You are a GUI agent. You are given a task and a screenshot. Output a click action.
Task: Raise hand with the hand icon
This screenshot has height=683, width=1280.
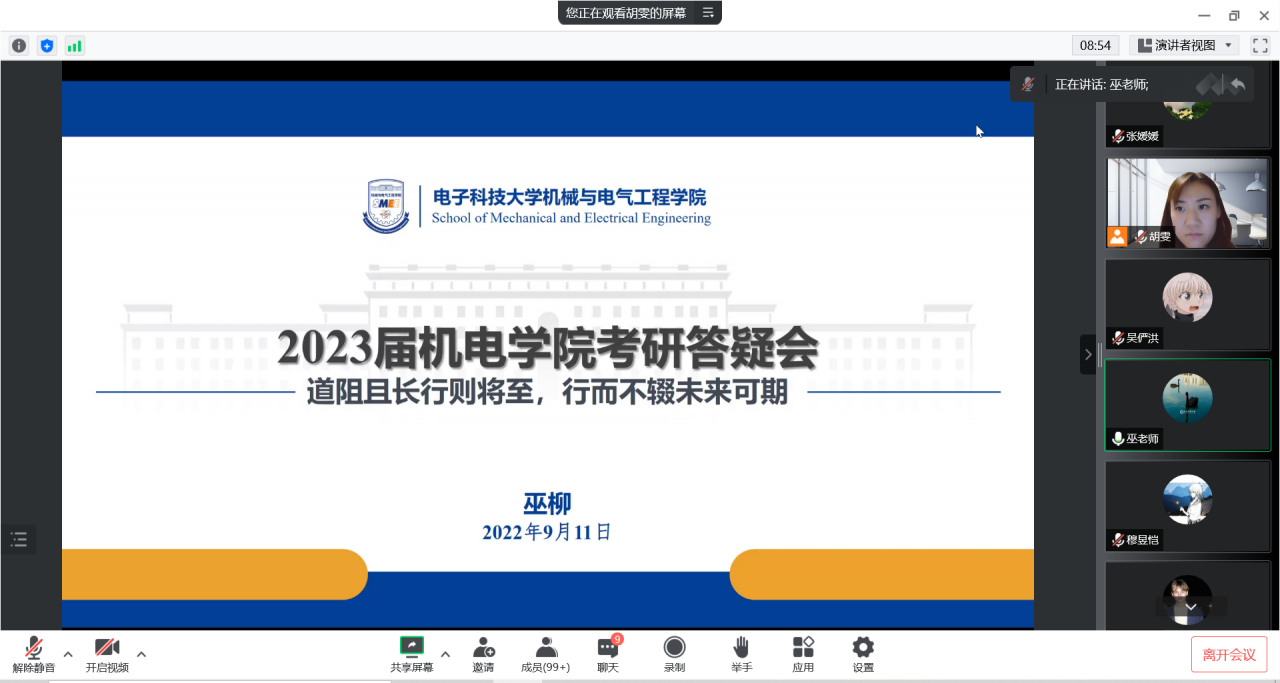[x=741, y=654]
